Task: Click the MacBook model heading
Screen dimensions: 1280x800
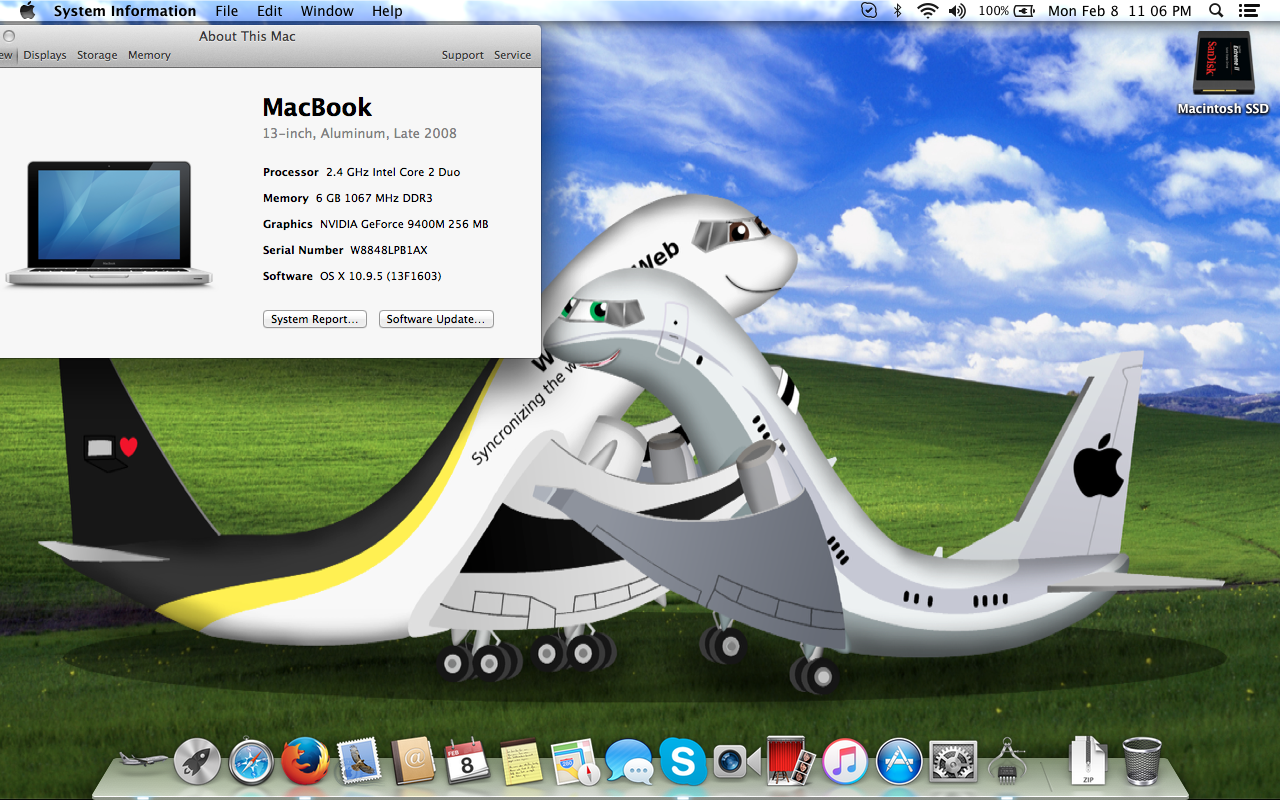Action: 317,107
